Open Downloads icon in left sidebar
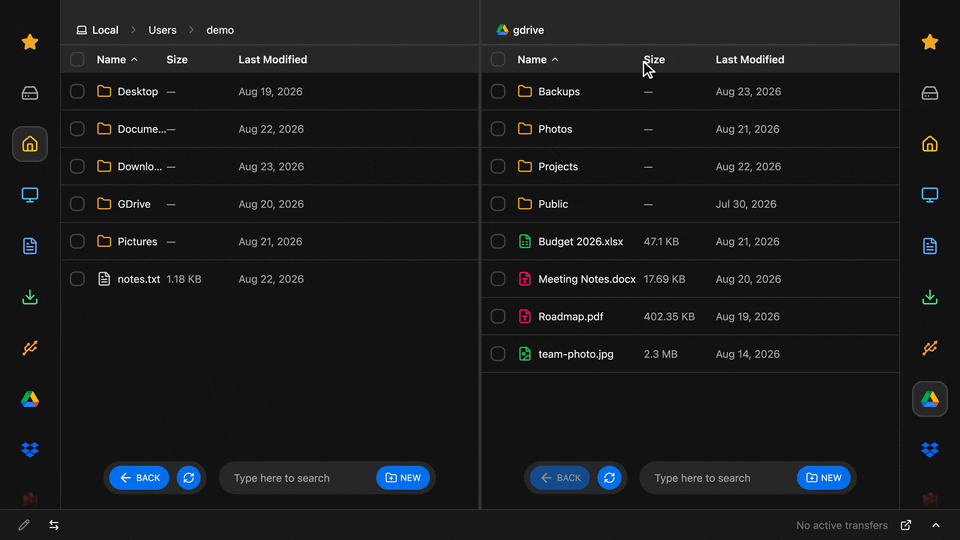 pyautogui.click(x=30, y=297)
